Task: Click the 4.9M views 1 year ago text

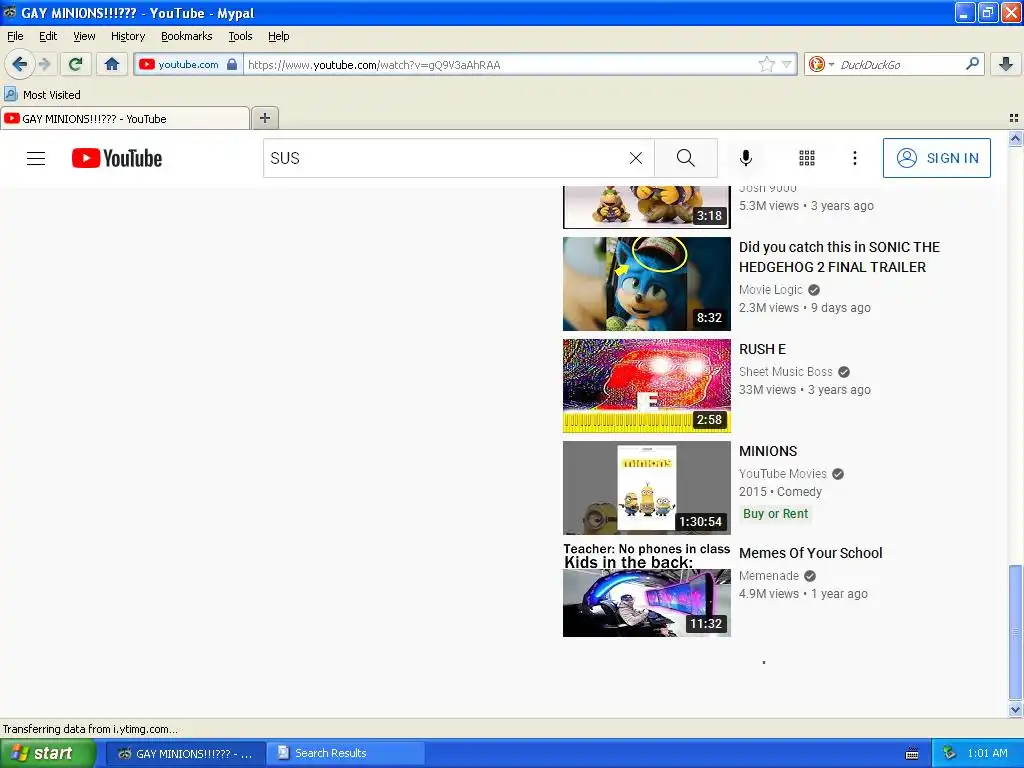Action: point(803,594)
